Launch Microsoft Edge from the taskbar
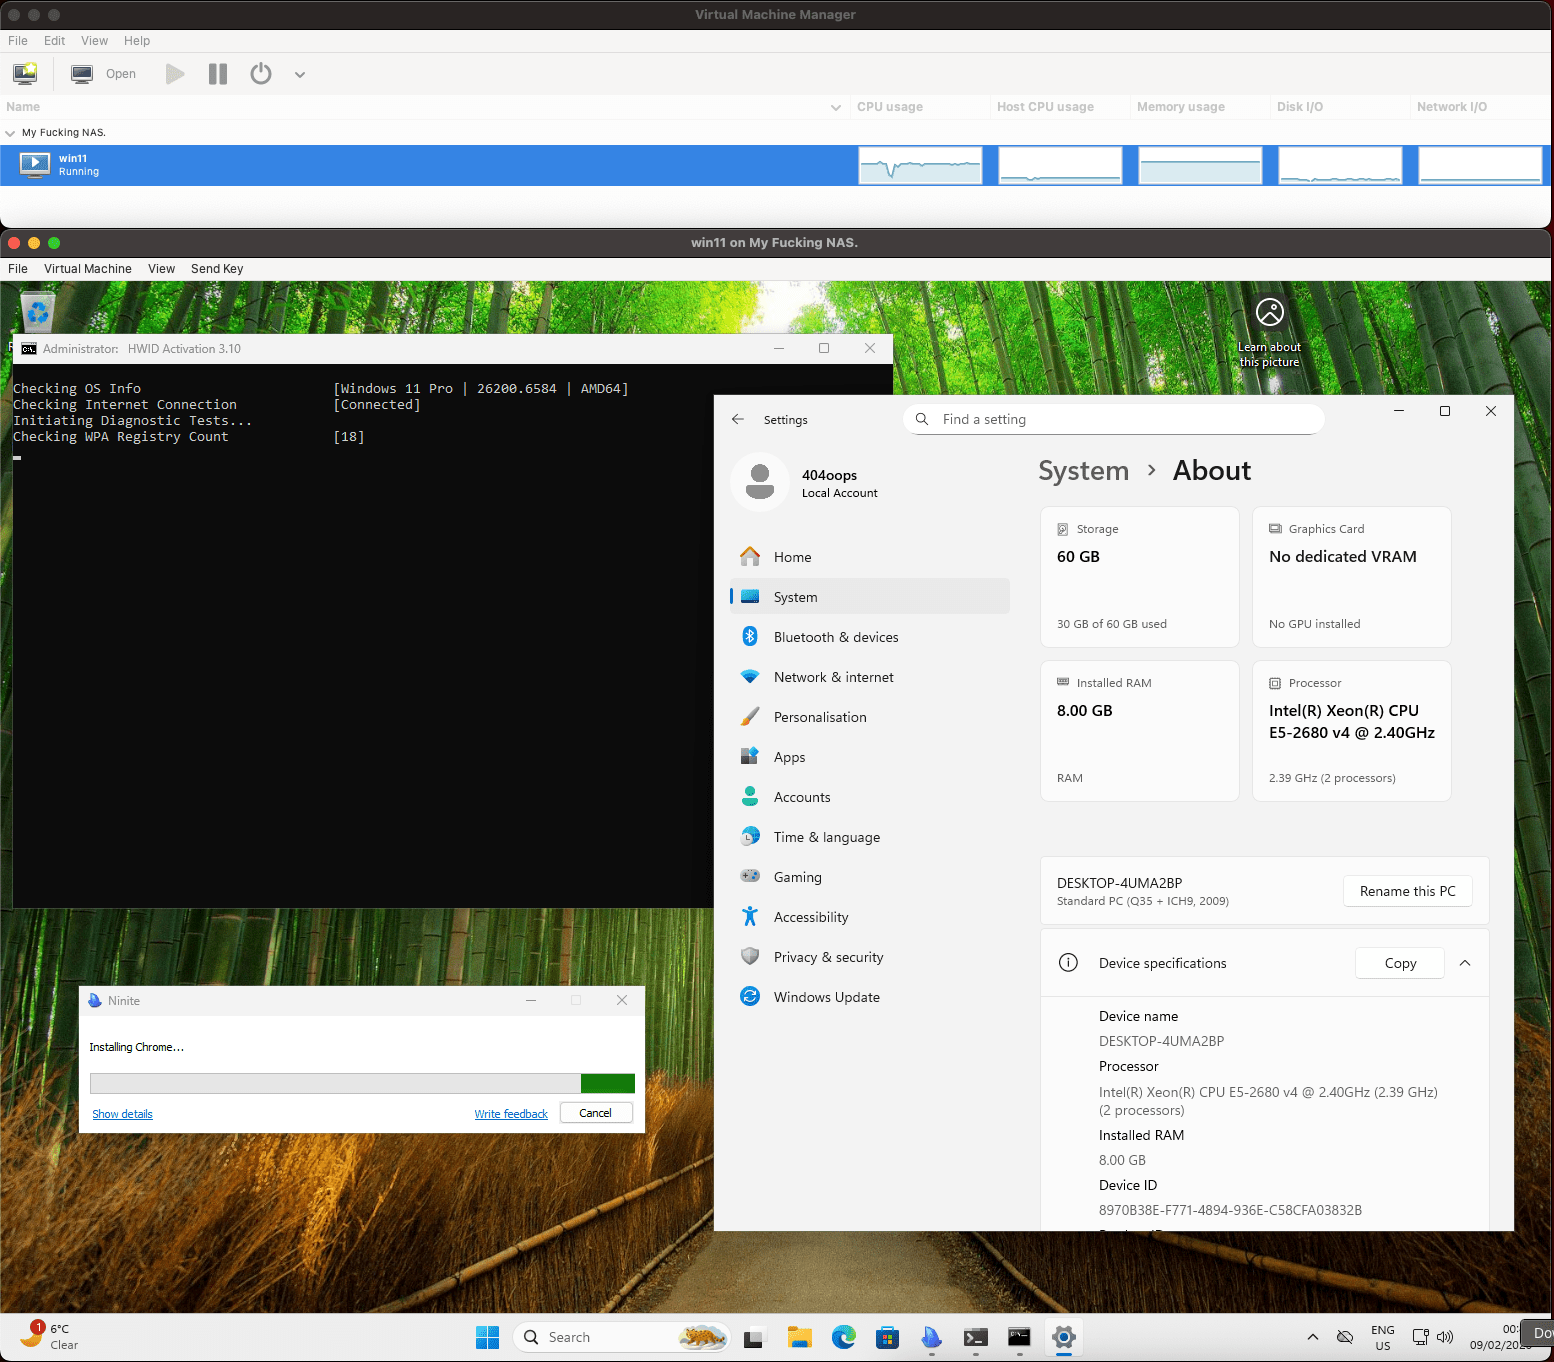This screenshot has height=1362, width=1554. pos(844,1337)
